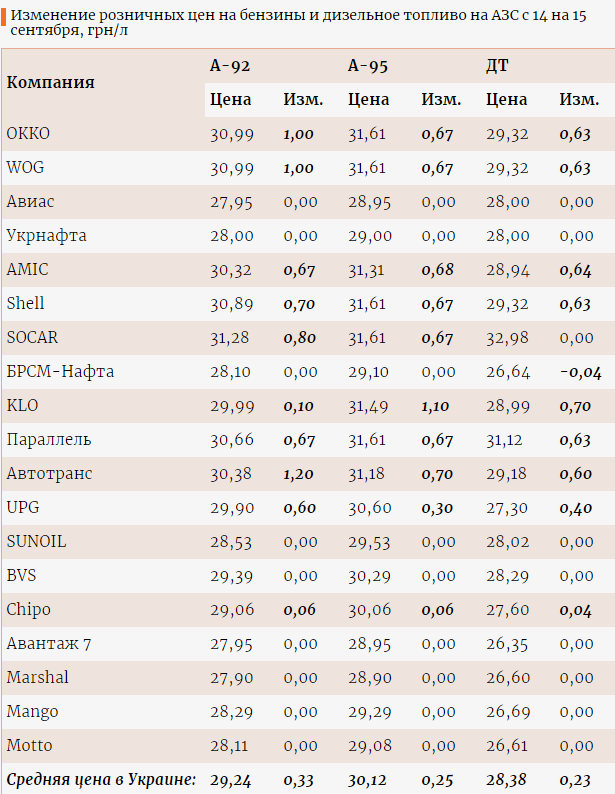This screenshot has width=615, height=794.
Task: Click the A-92 column group header
Action: tap(229, 66)
